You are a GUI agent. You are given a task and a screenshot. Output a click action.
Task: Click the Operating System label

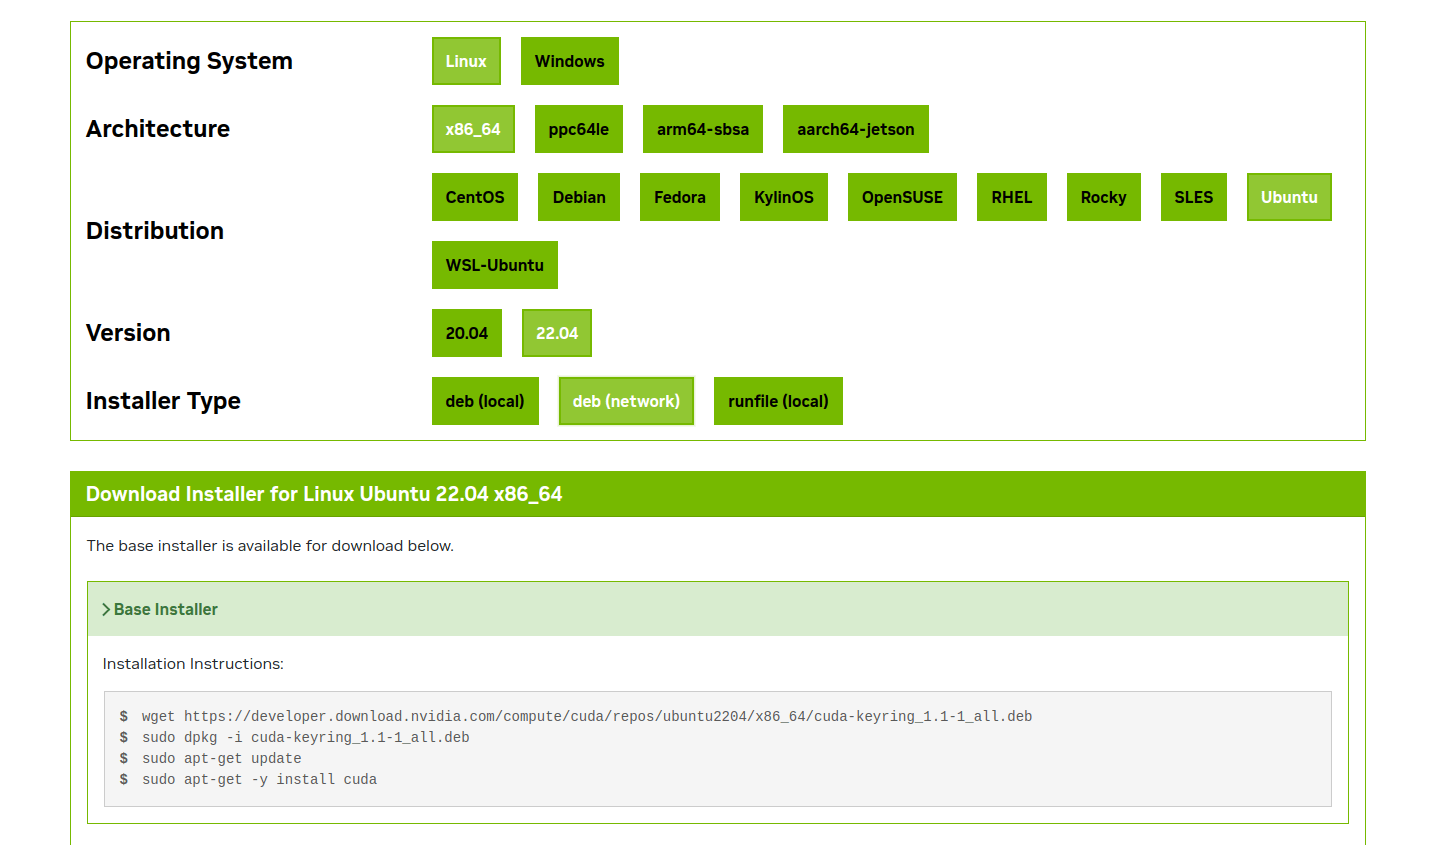(189, 61)
